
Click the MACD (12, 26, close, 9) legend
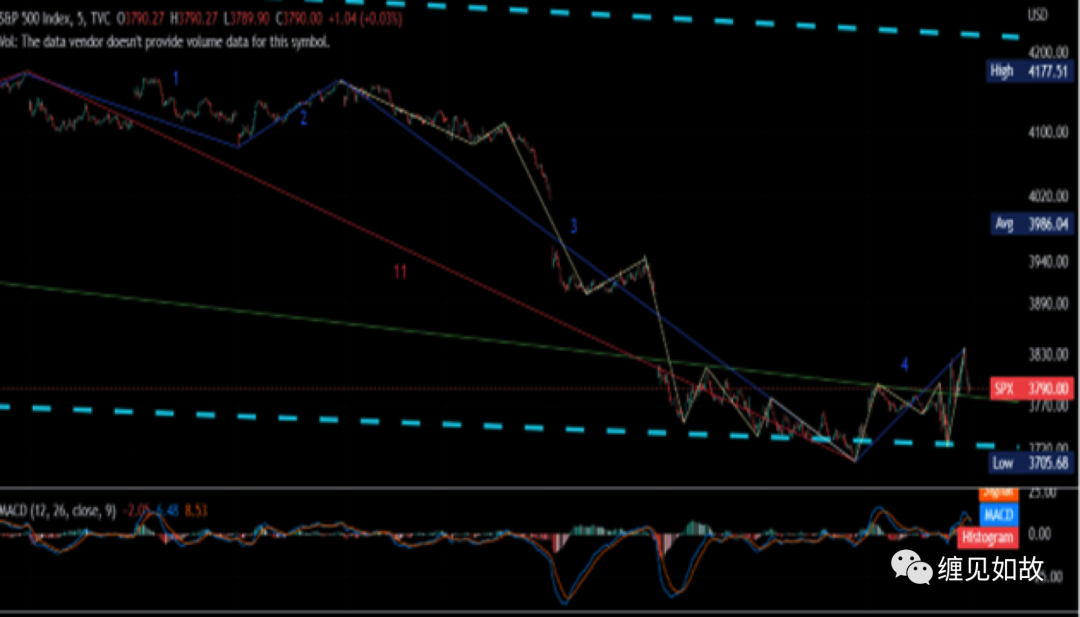pos(58,511)
